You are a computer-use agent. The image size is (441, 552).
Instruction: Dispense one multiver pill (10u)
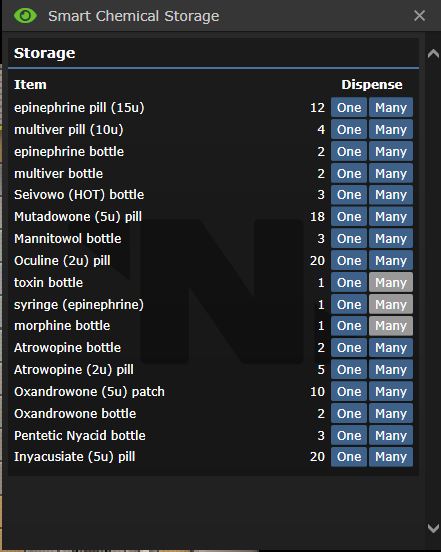click(349, 130)
